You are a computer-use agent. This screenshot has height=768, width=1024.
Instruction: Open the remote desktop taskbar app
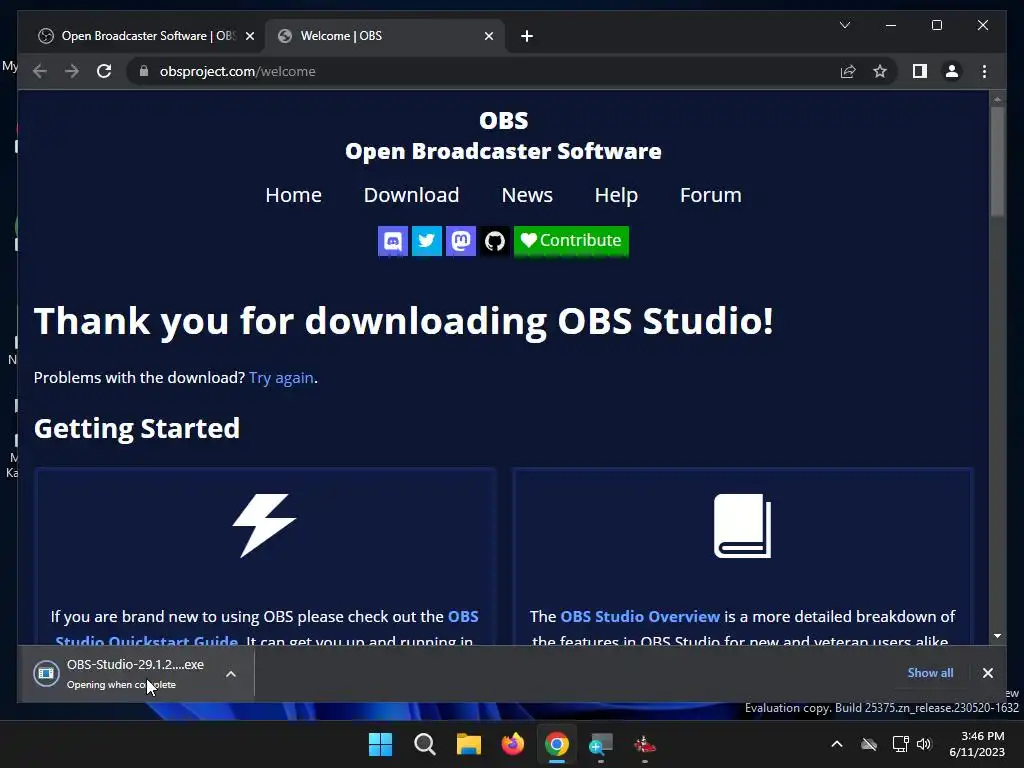(601, 744)
